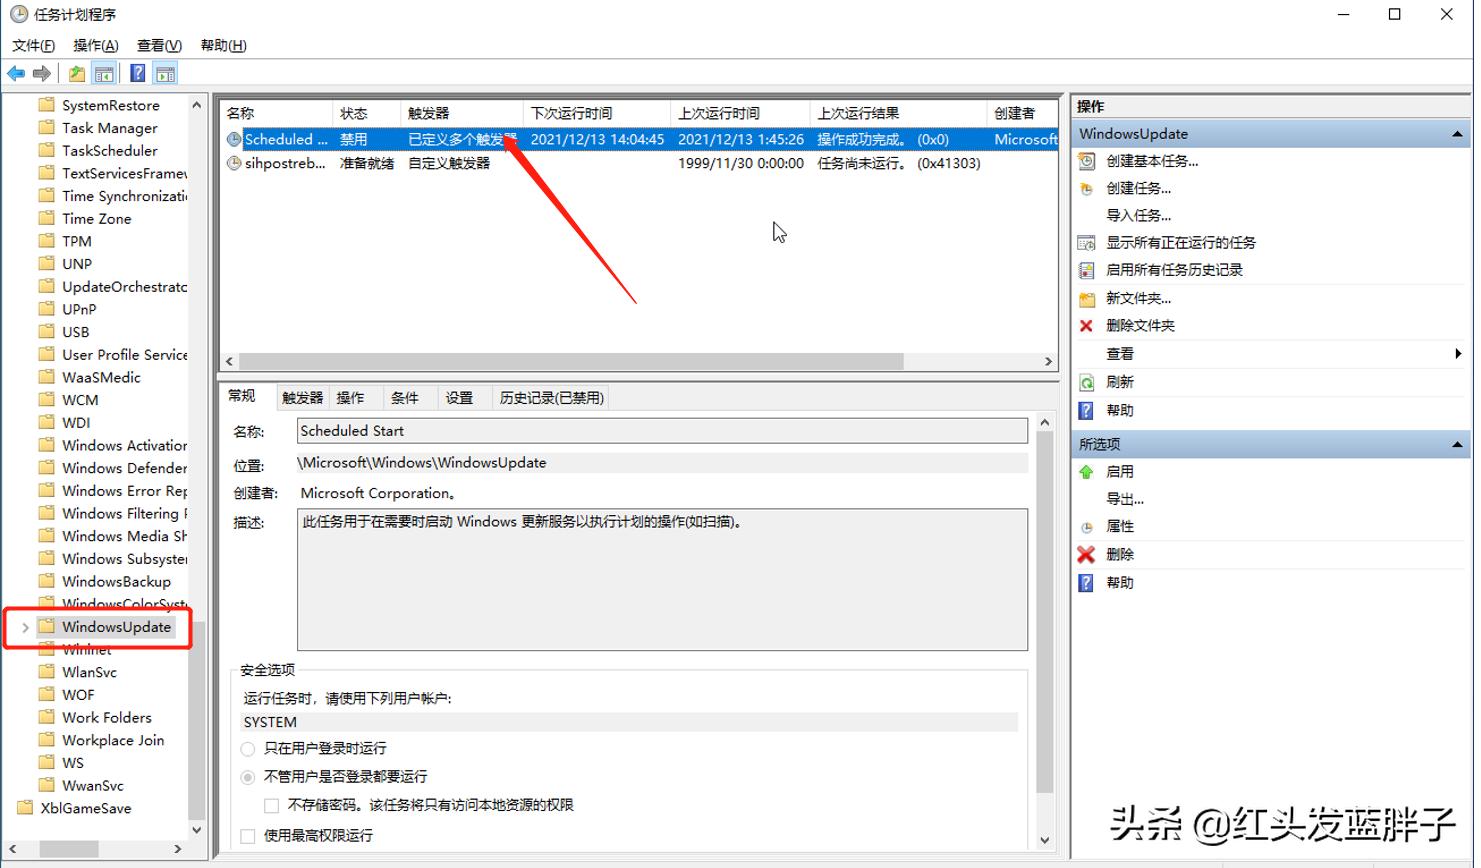1481x868 pixels.
Task: Open 属性 for the selected task
Action: tap(1120, 526)
